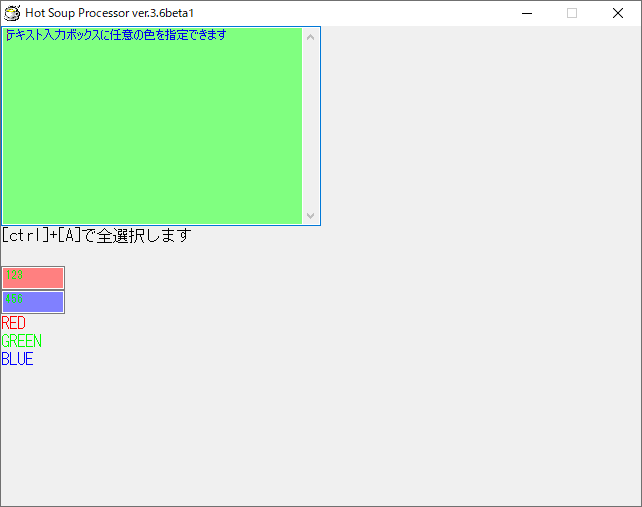Viewport: 642px width, 507px height.
Task: Click the green number 456 in the blue field
Action: 13,300
